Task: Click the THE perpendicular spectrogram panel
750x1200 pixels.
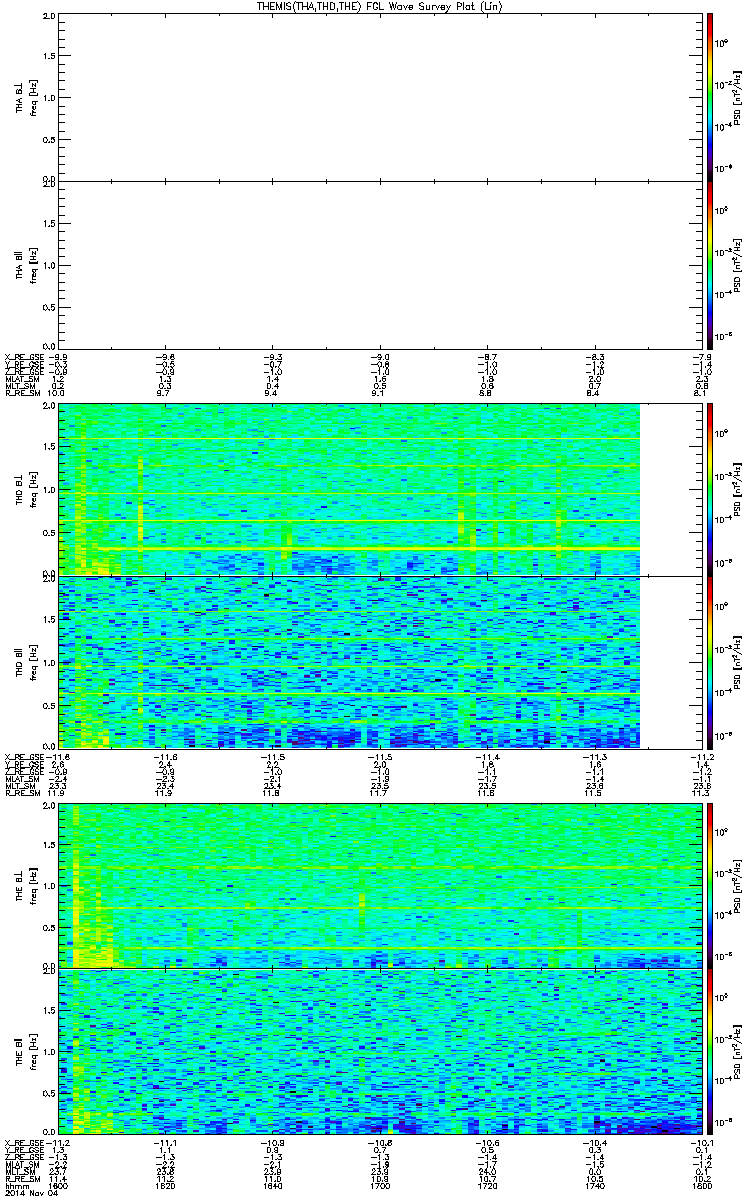Action: 378,884
